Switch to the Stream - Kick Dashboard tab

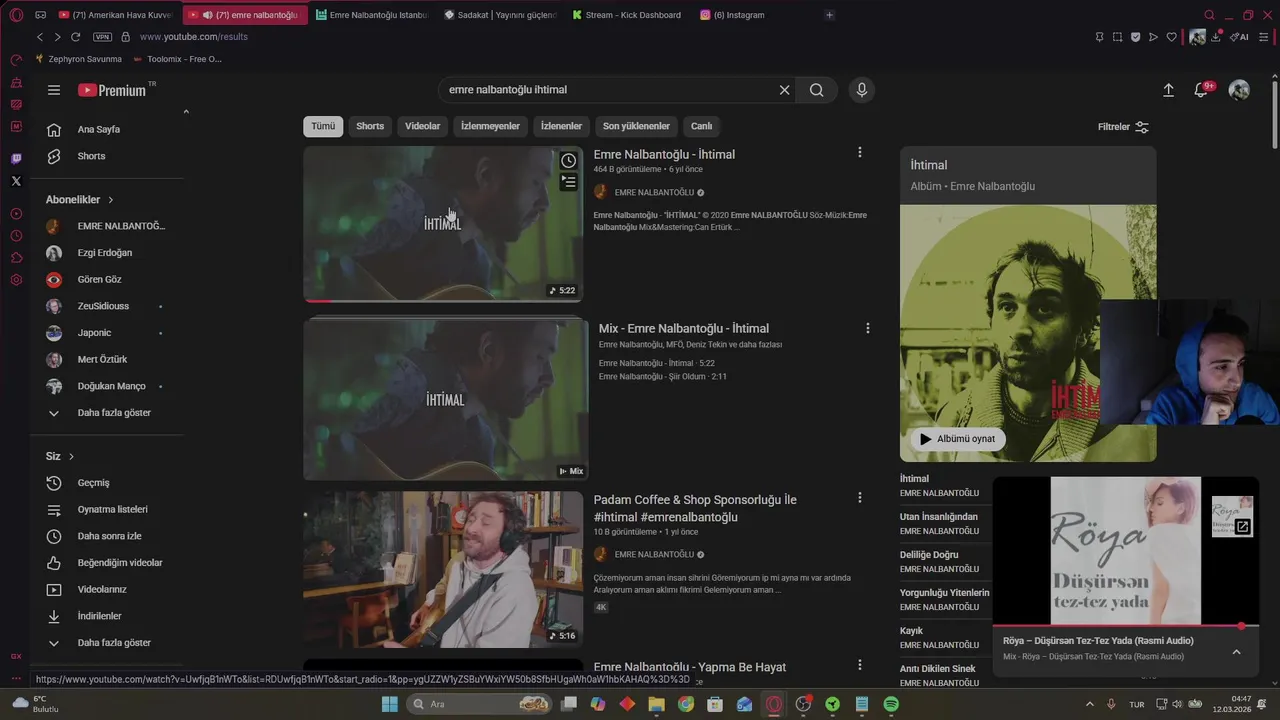pyautogui.click(x=625, y=15)
